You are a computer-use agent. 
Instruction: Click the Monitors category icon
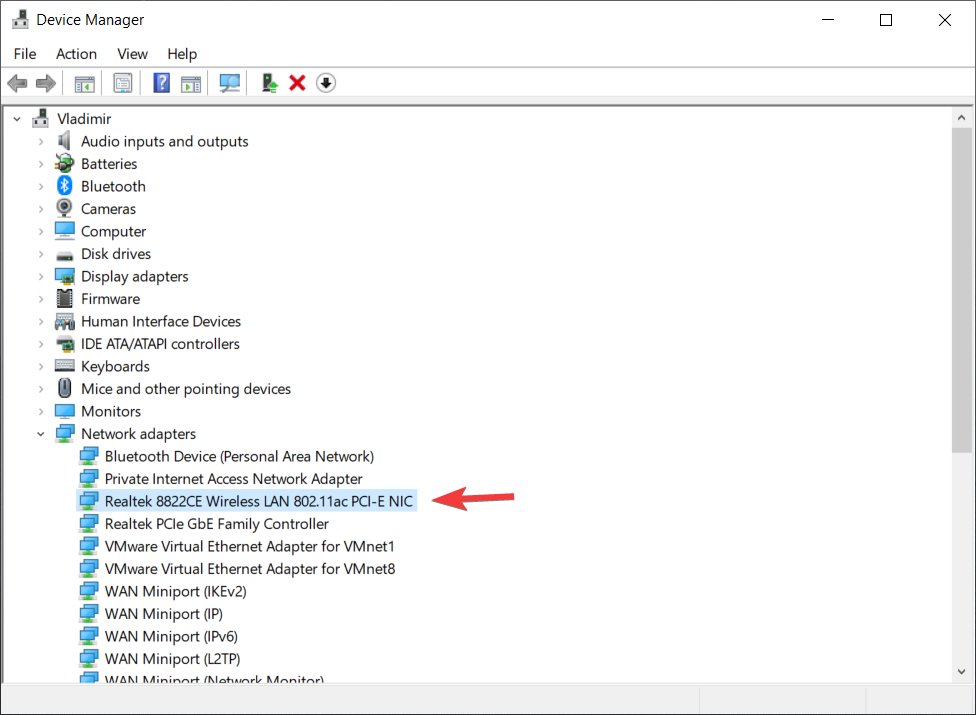pyautogui.click(x=65, y=411)
